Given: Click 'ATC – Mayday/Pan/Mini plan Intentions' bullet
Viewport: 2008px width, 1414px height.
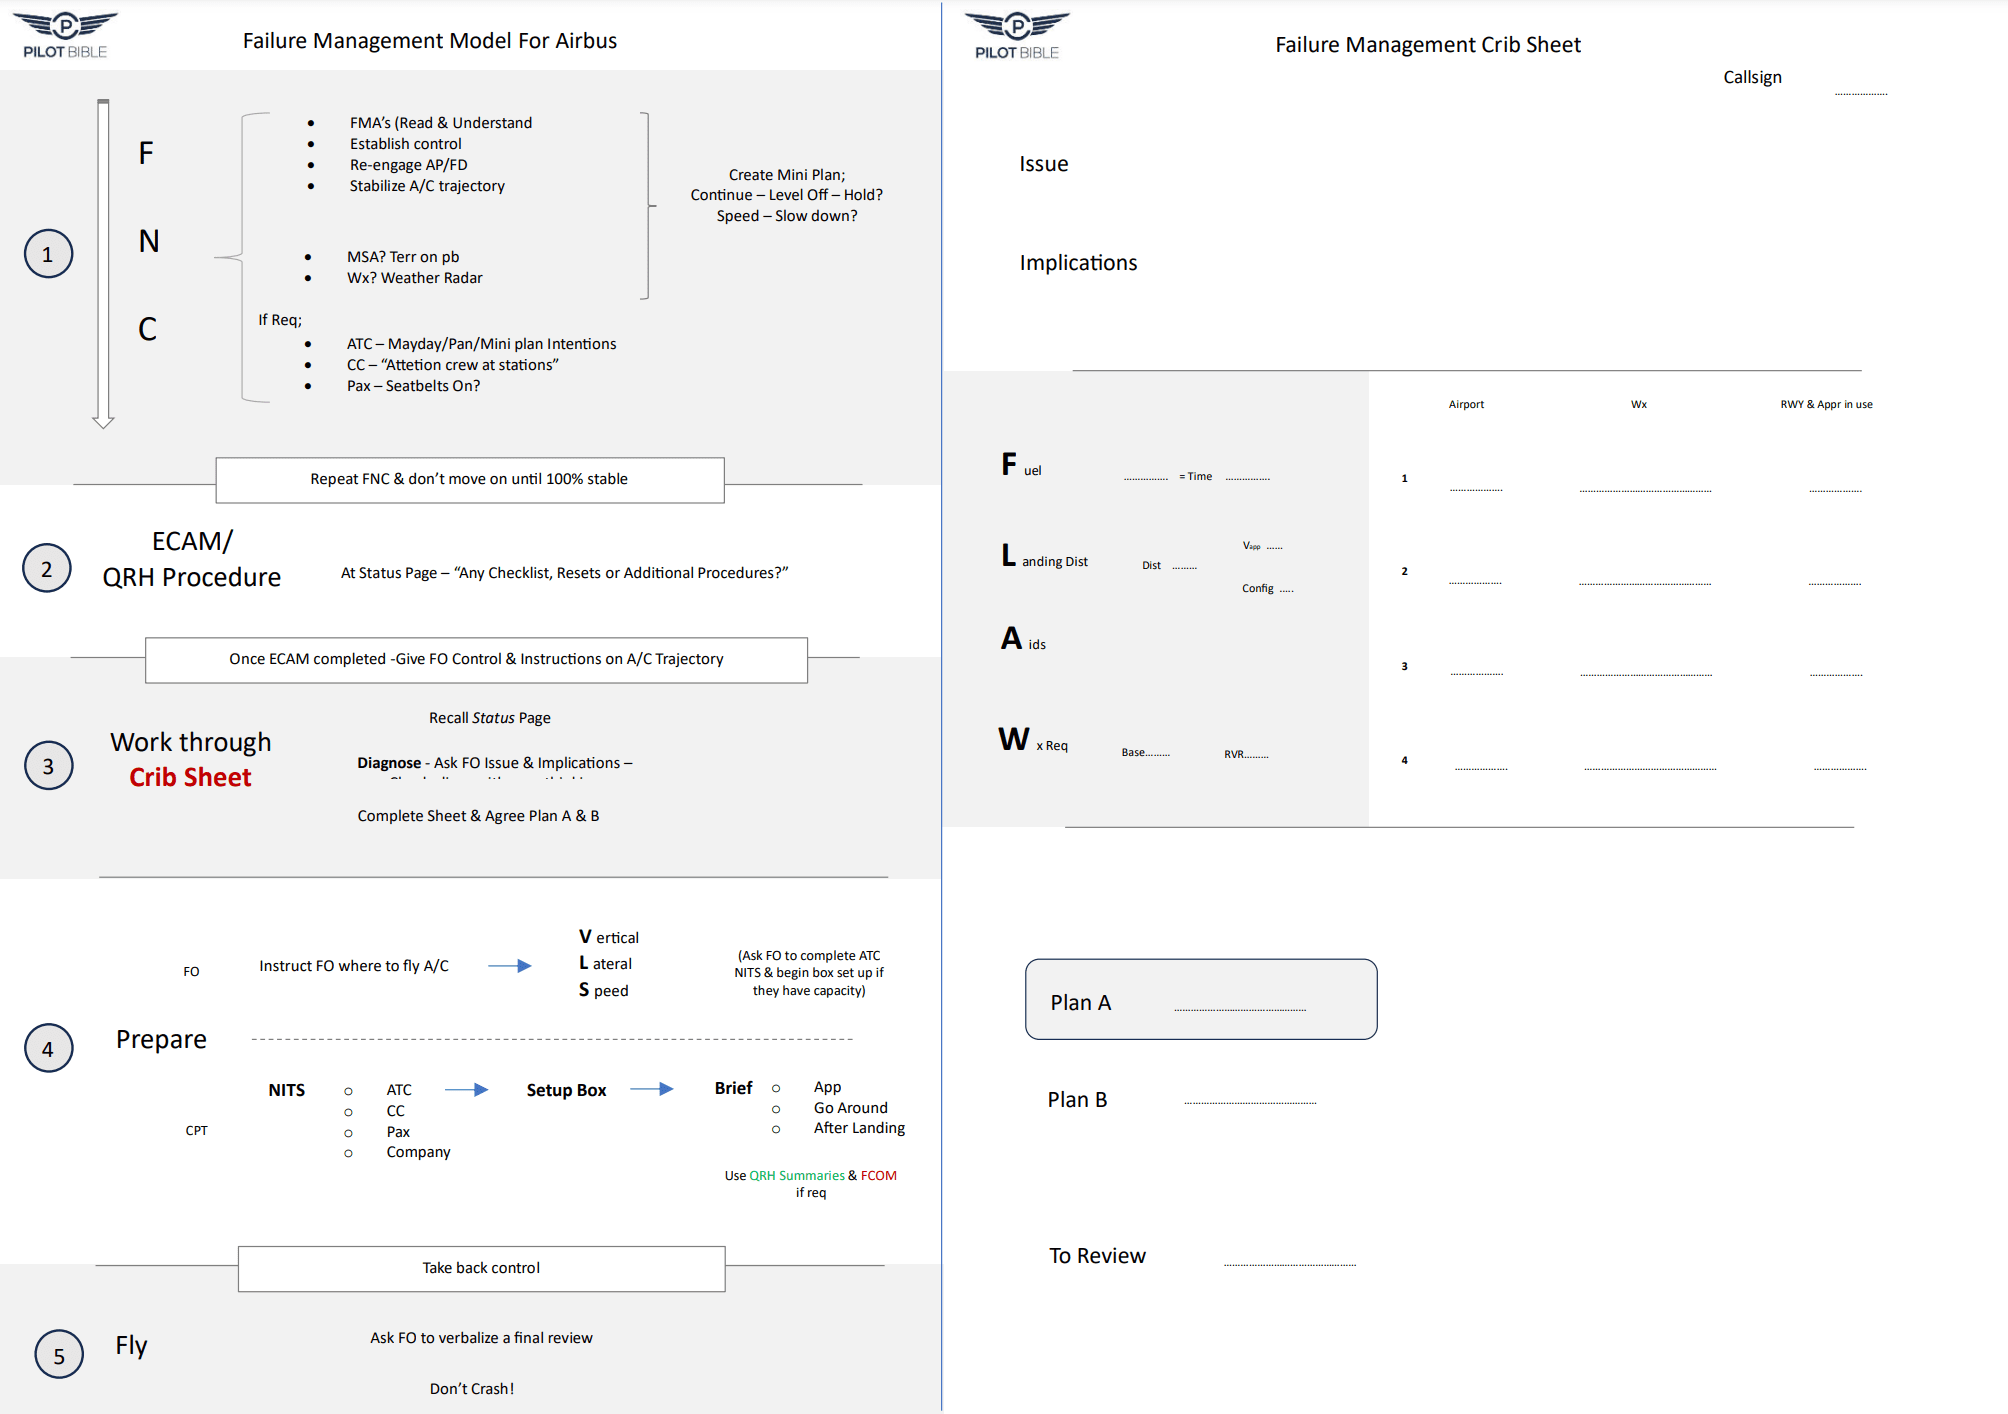Looking at the screenshot, I should click(482, 344).
